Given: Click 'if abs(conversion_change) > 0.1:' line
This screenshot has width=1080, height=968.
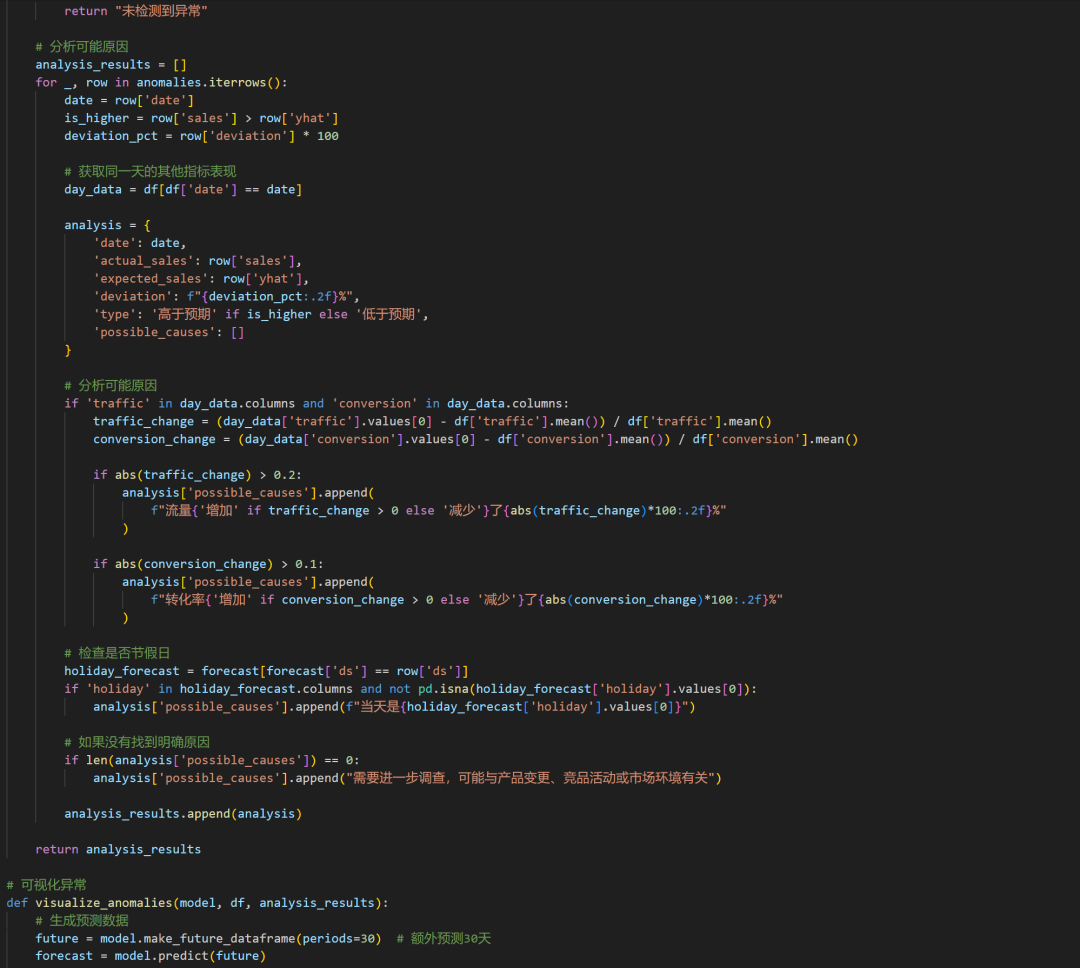Looking at the screenshot, I should tap(208, 564).
